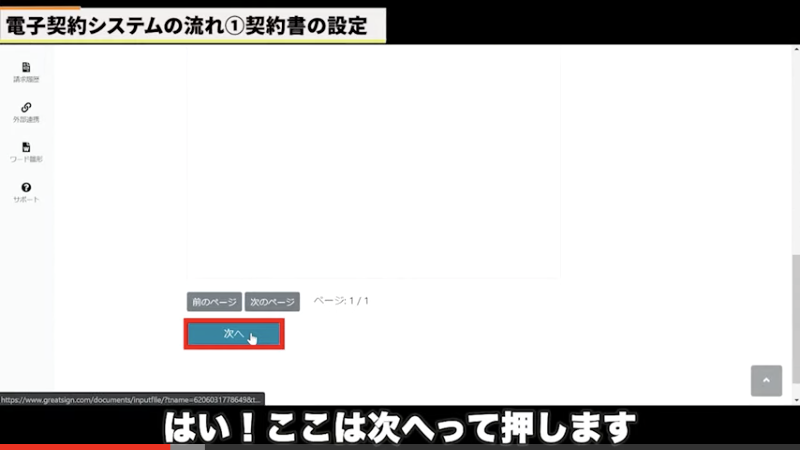The height and width of the screenshot is (450, 800).
Task: Click the unplayed gray video timeline portion
Action: 480,447
